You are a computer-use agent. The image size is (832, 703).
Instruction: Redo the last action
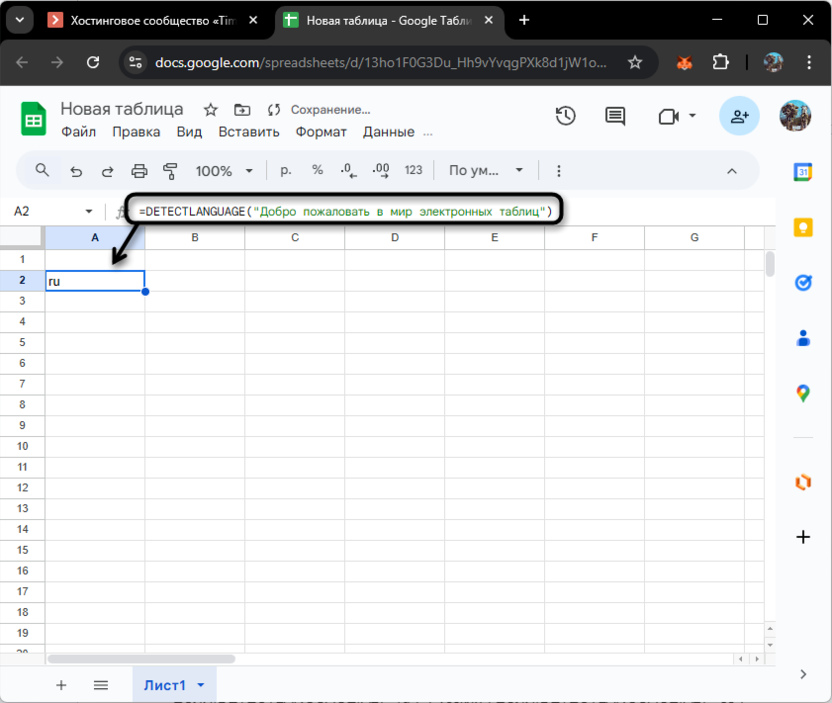click(108, 171)
